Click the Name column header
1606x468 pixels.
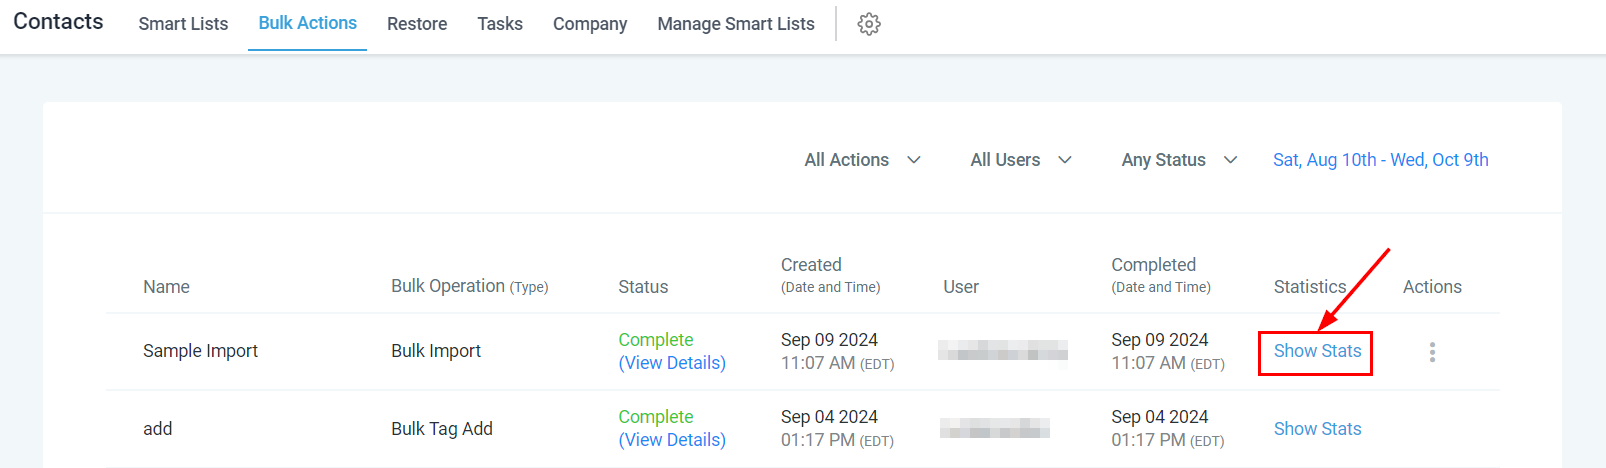click(166, 287)
